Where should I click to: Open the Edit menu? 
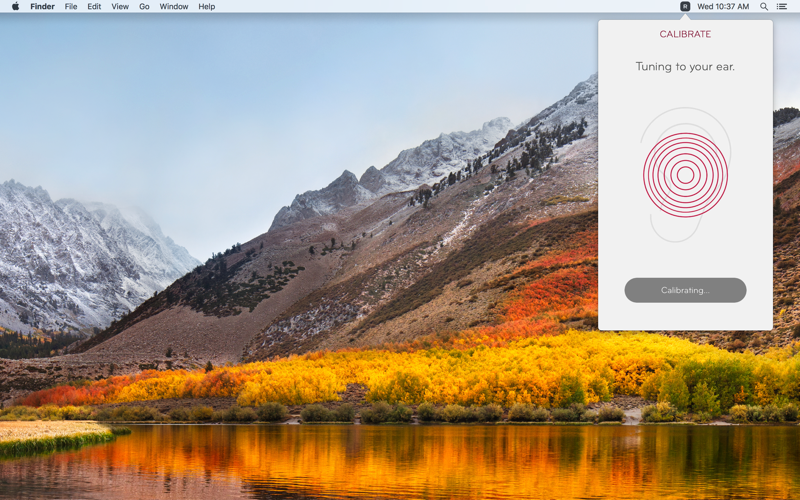[94, 7]
